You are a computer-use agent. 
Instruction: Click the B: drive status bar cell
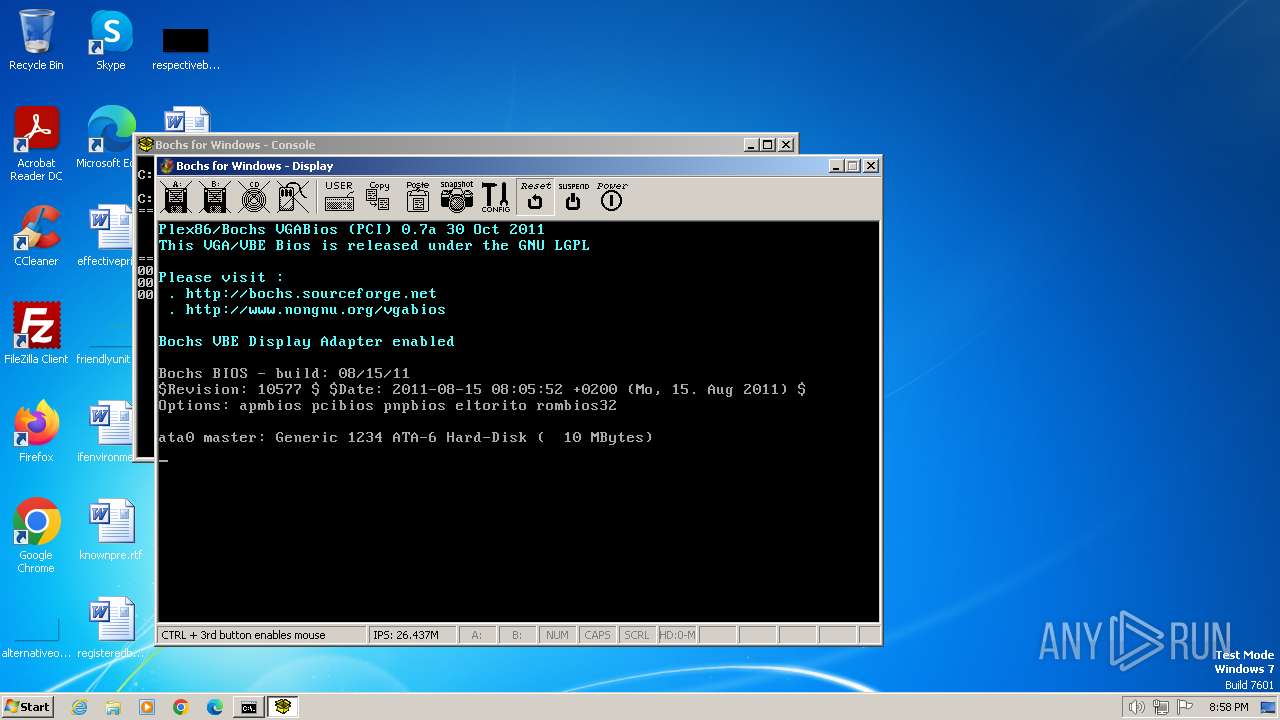(517, 635)
